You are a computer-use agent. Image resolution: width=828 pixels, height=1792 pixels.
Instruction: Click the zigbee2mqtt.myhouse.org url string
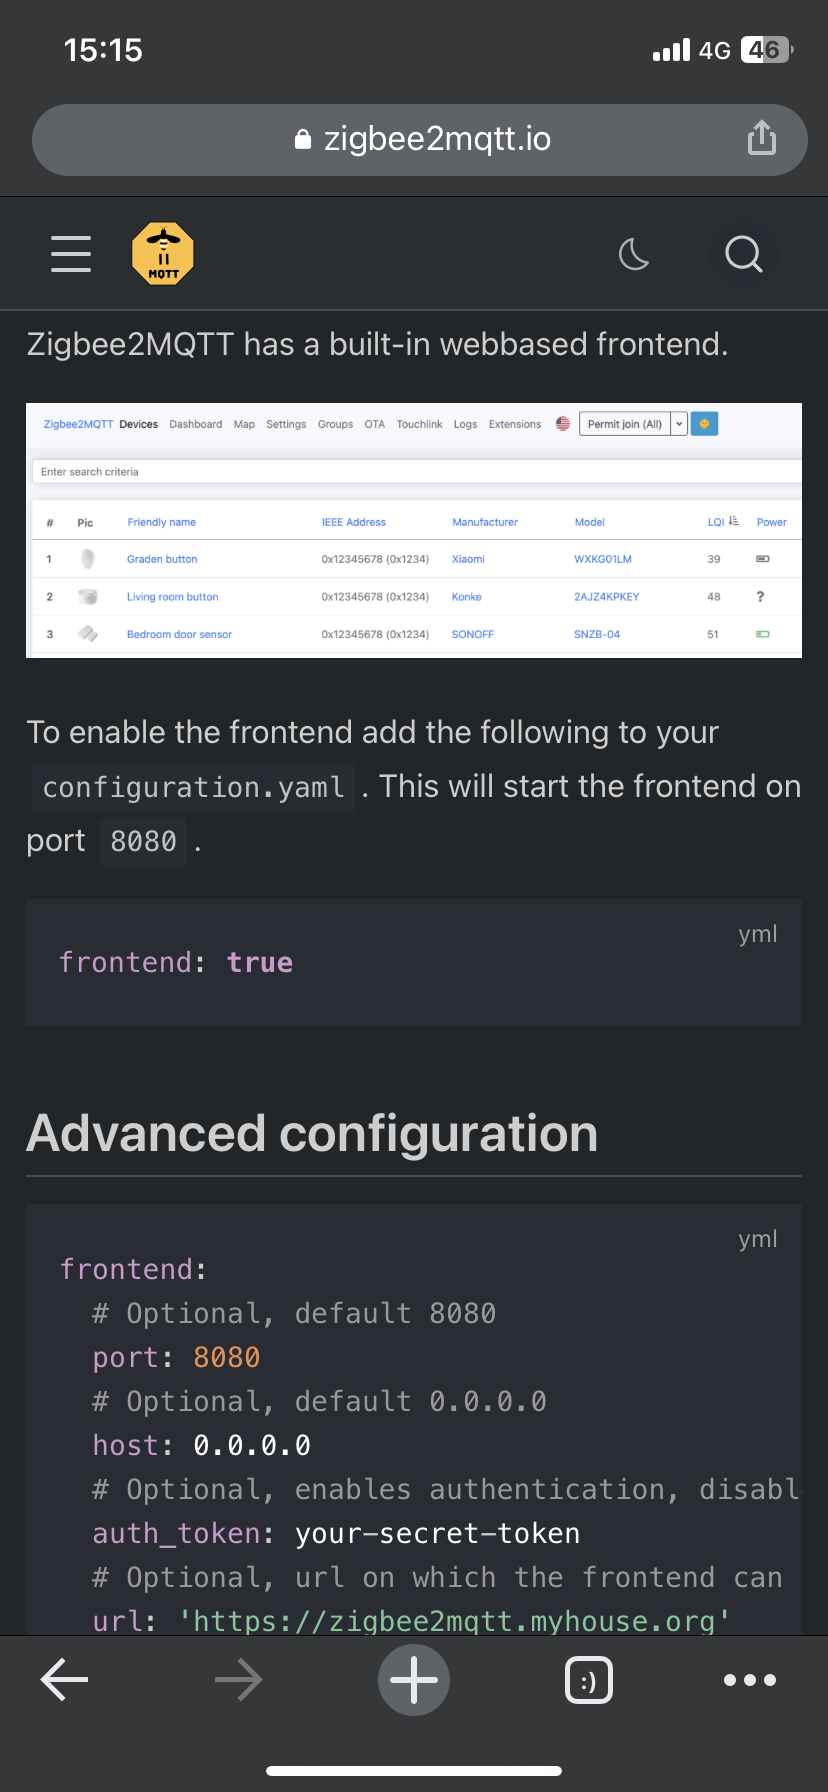point(454,1620)
